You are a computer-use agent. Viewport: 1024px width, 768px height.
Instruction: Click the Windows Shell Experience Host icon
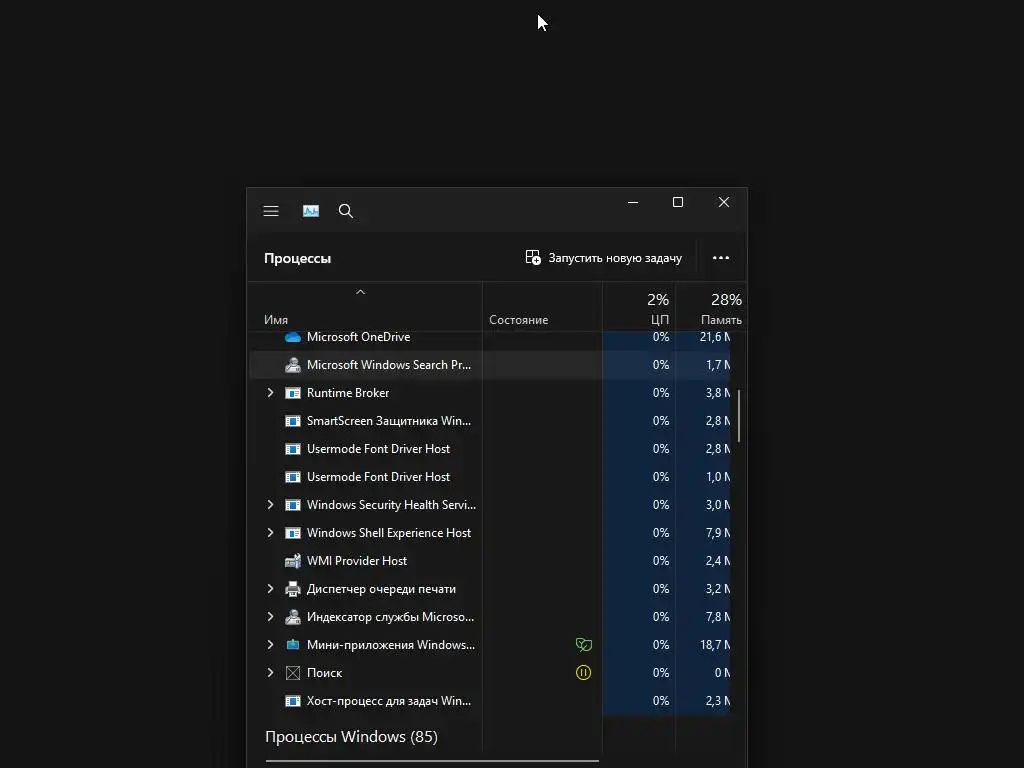[x=293, y=533]
